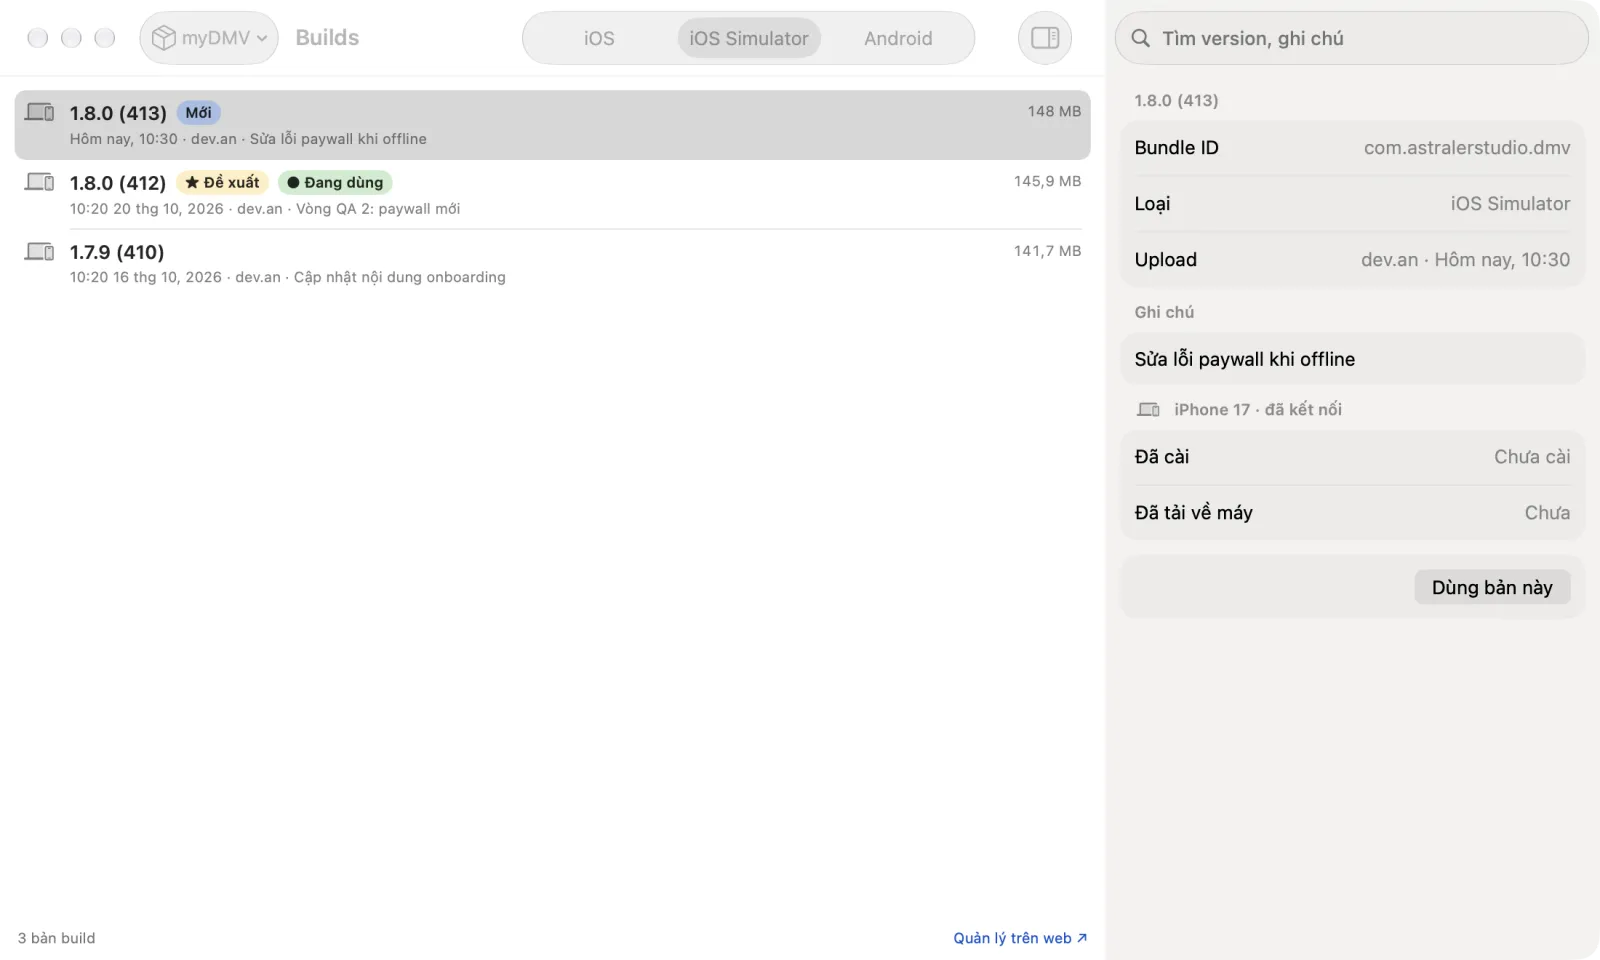The width and height of the screenshot is (1600, 960).
Task: Click the 148 MB size label
Action: click(1054, 111)
